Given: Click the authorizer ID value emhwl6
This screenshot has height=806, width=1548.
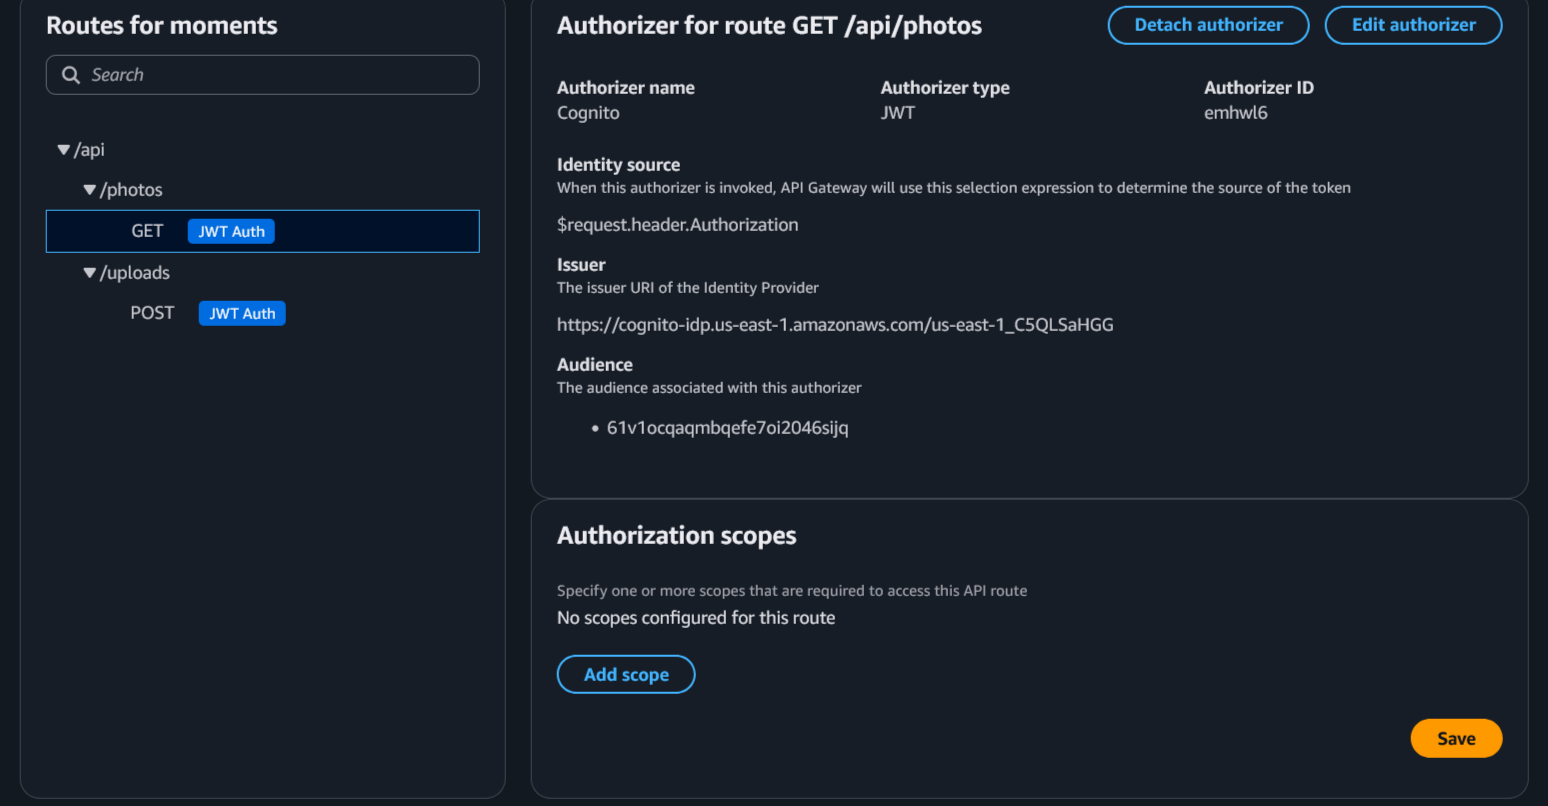Looking at the screenshot, I should [1235, 113].
